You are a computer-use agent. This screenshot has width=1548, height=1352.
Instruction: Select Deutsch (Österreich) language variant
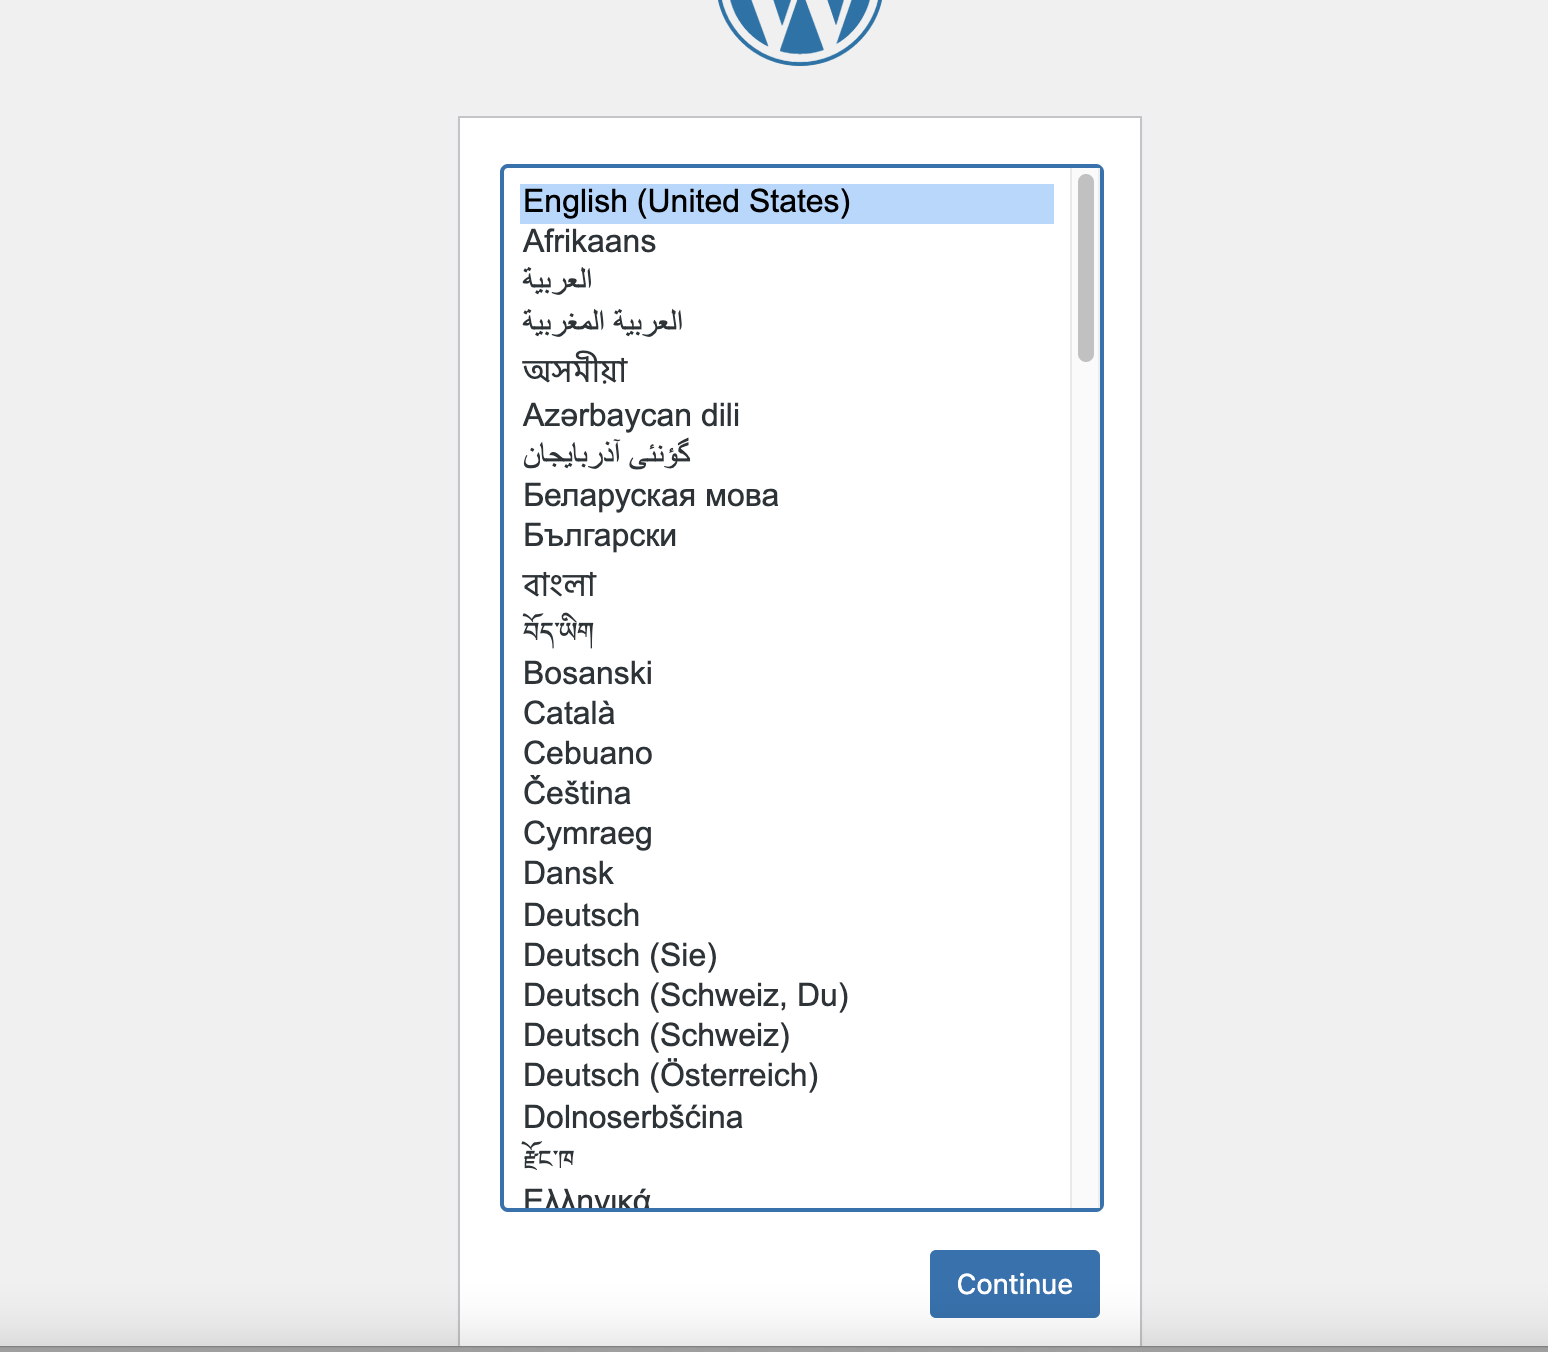pos(670,1076)
